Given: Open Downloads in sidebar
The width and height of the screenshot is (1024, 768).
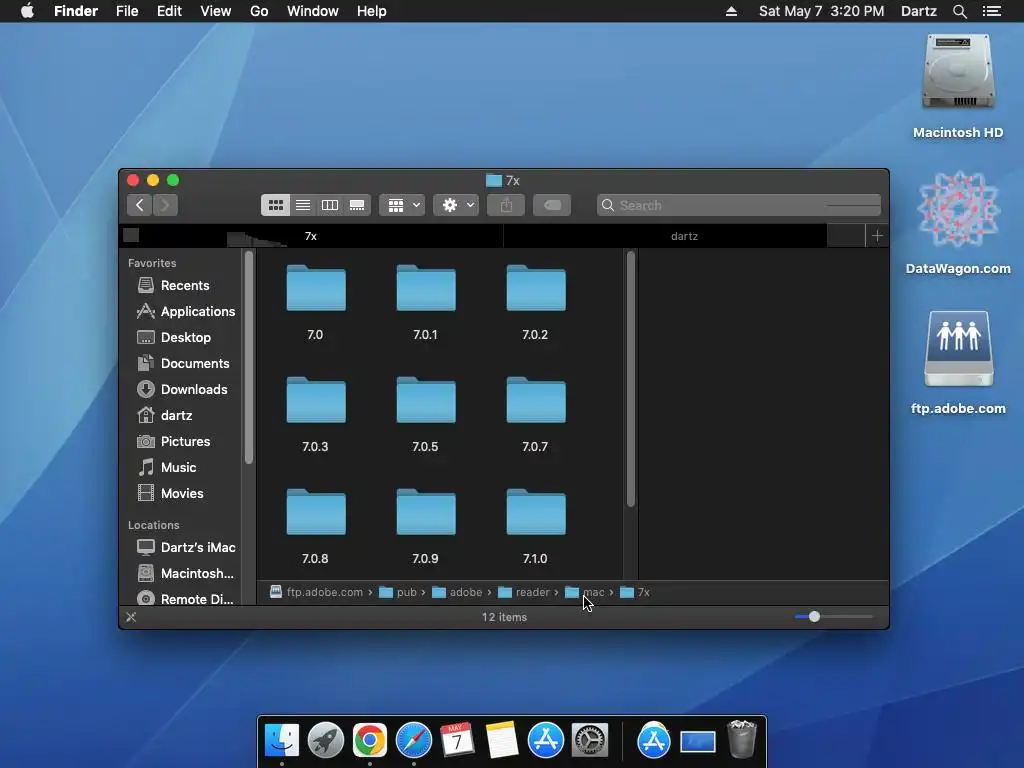Looking at the screenshot, I should (182, 390).
